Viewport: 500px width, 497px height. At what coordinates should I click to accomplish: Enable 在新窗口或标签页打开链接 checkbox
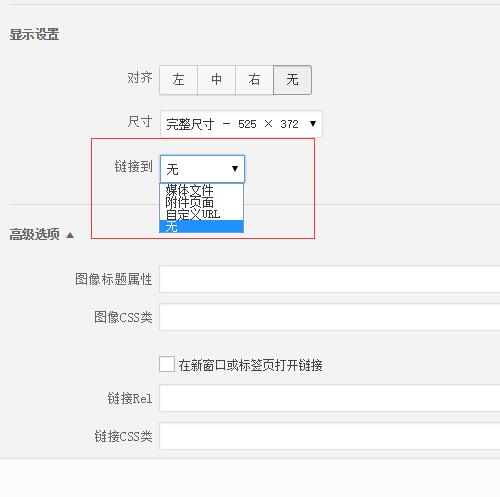click(x=167, y=364)
